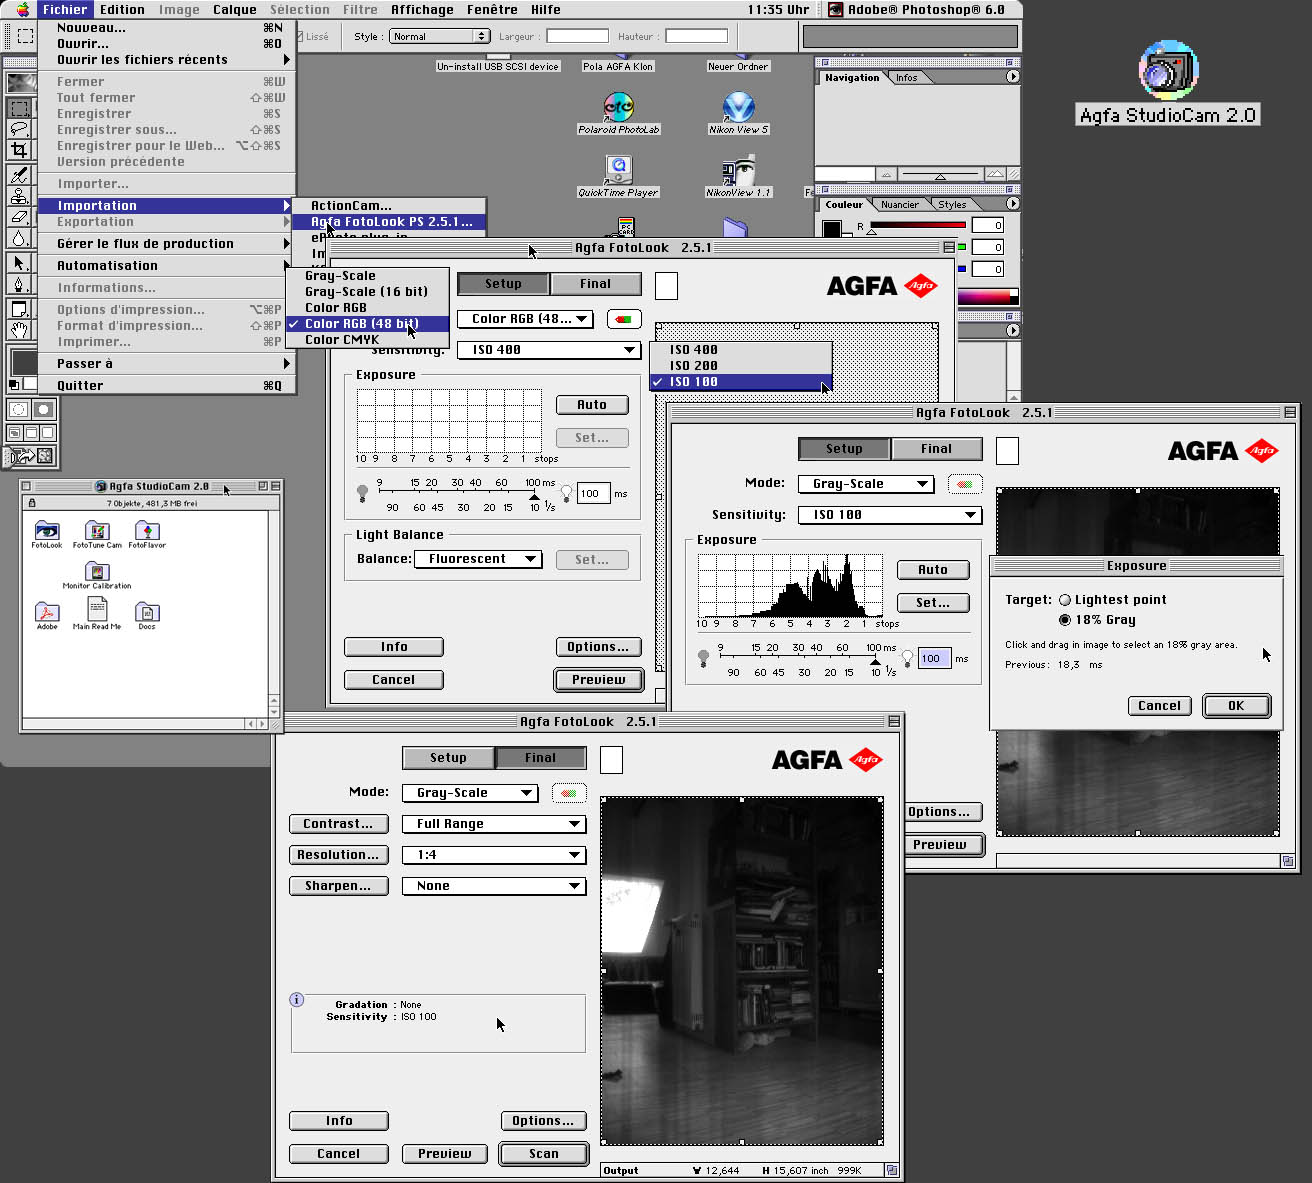Screen dimensions: 1312x1183
Task: Open the Calque menu
Action: pos(235,10)
